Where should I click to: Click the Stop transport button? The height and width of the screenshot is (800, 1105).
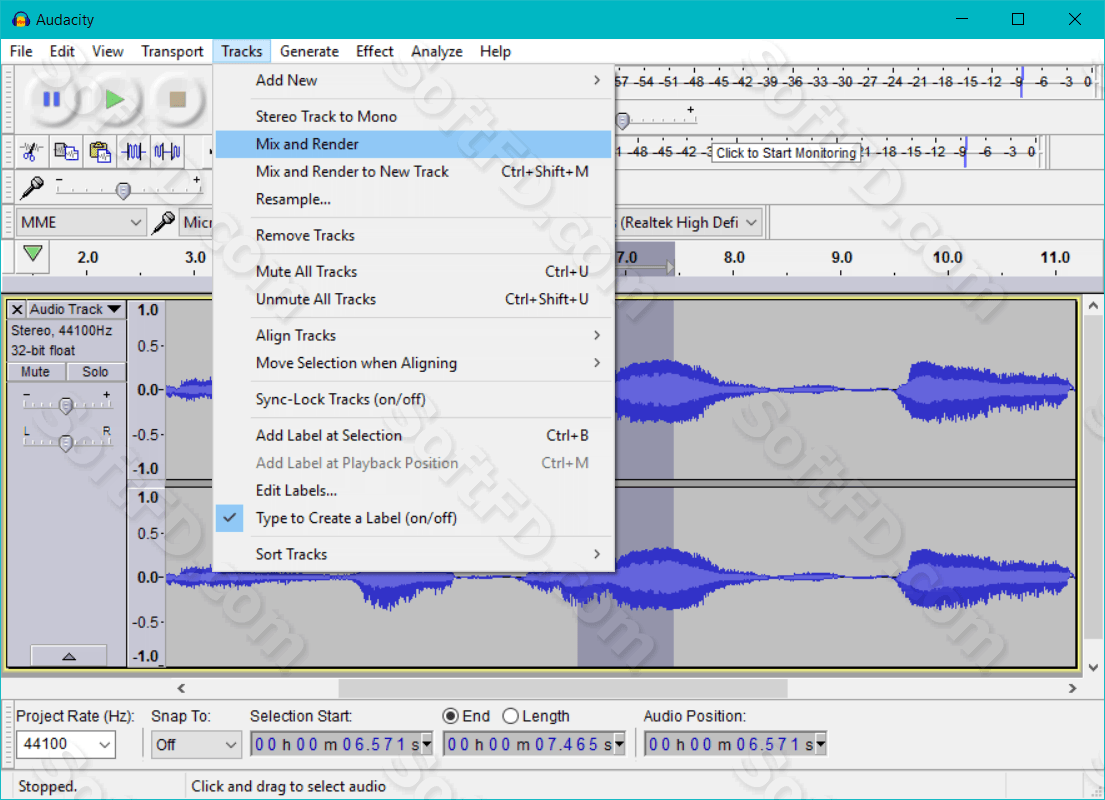(x=178, y=99)
